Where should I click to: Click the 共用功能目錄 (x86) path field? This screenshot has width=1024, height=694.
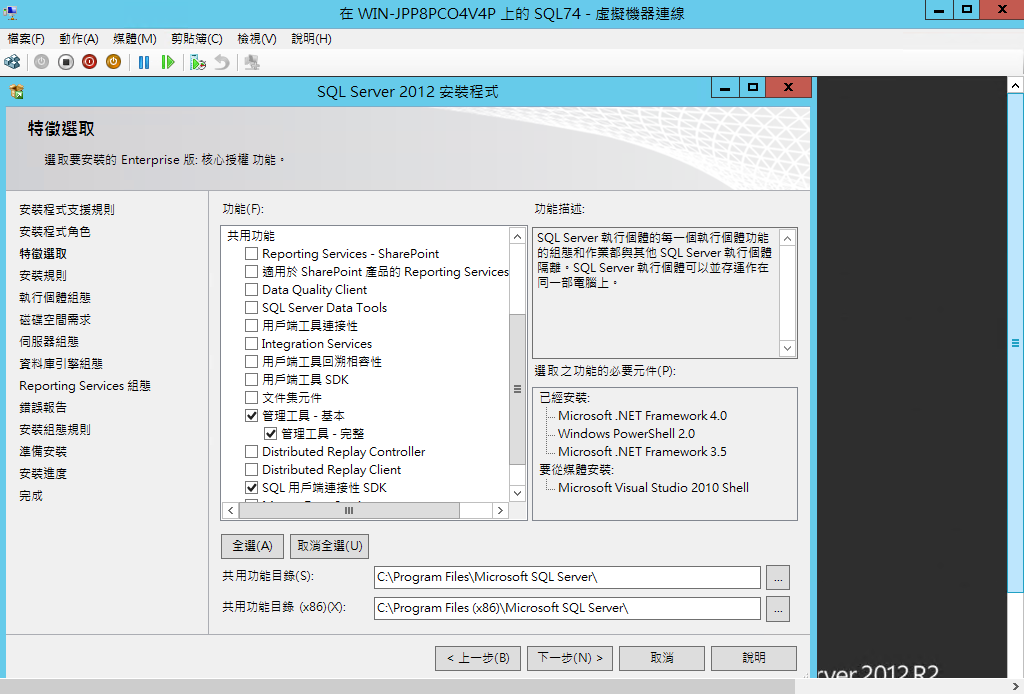coord(568,608)
